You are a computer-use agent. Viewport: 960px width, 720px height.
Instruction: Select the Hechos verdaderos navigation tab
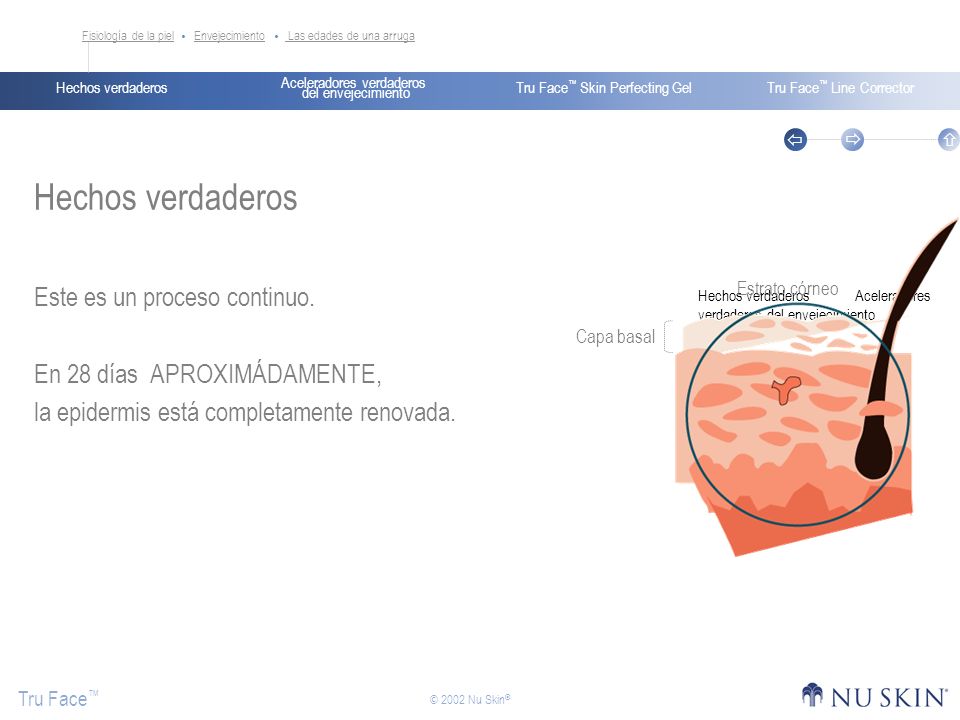pos(111,88)
